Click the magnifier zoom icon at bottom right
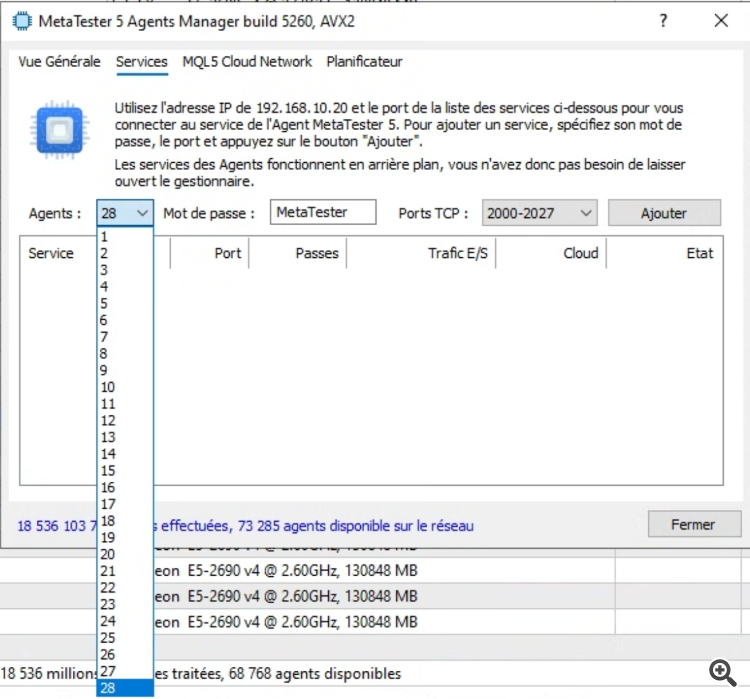 pos(723,673)
